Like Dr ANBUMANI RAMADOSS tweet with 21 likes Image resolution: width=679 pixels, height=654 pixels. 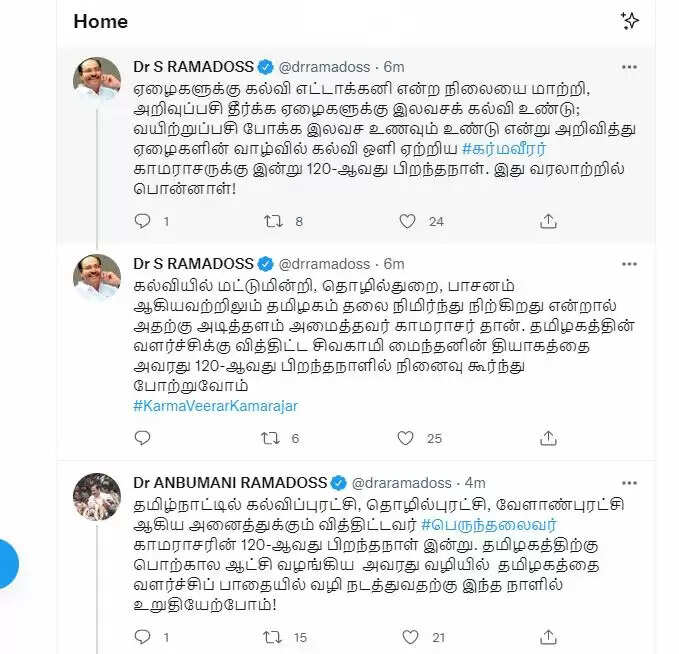click(x=410, y=637)
